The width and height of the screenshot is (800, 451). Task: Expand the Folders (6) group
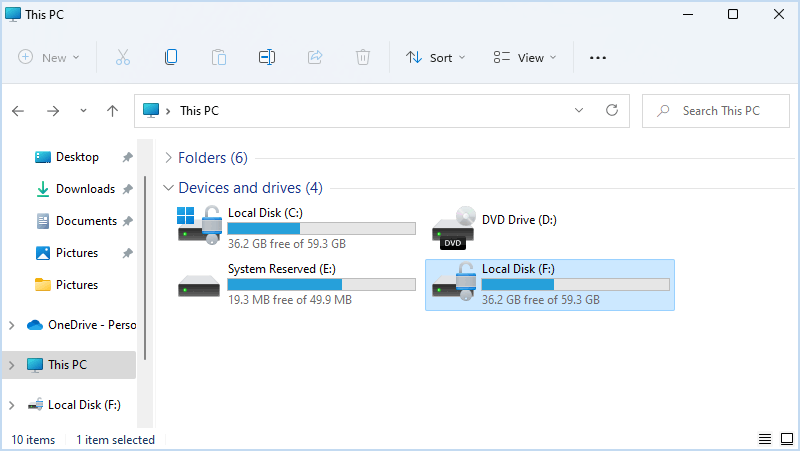pyautogui.click(x=168, y=158)
